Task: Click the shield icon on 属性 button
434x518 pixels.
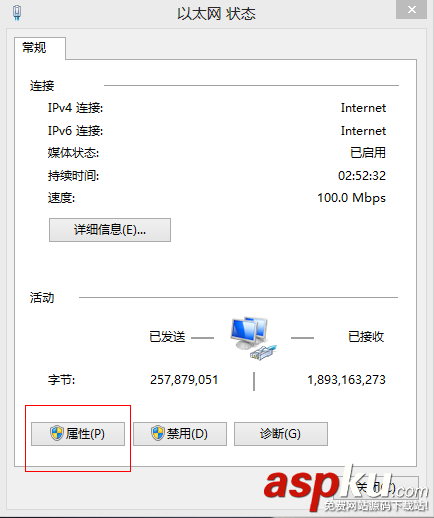Action: 57,433
